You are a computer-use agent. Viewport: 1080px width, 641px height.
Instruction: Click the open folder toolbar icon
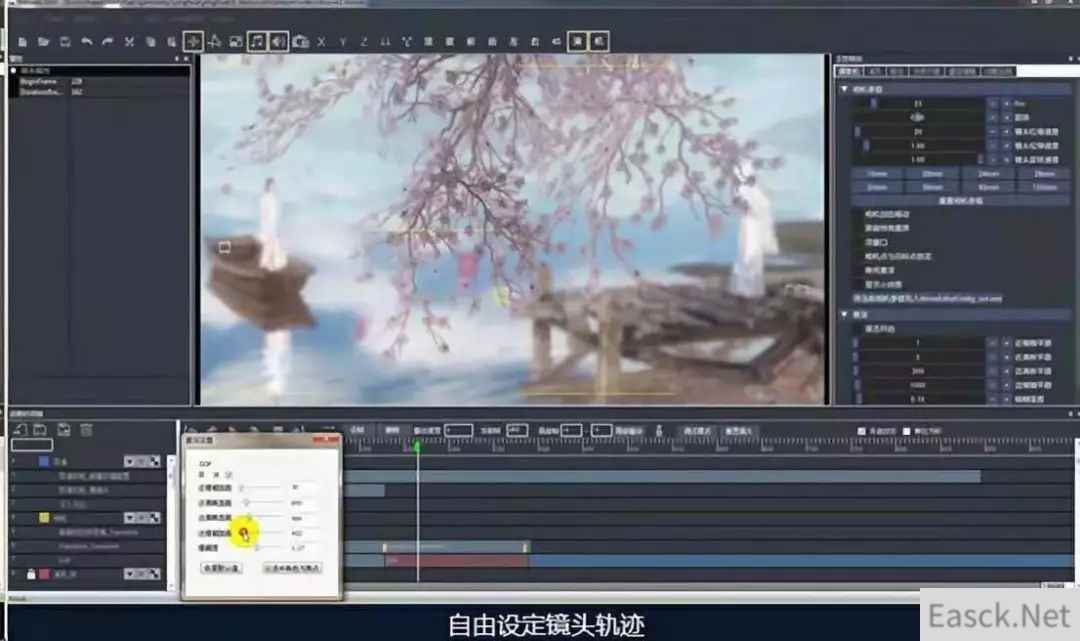click(43, 42)
